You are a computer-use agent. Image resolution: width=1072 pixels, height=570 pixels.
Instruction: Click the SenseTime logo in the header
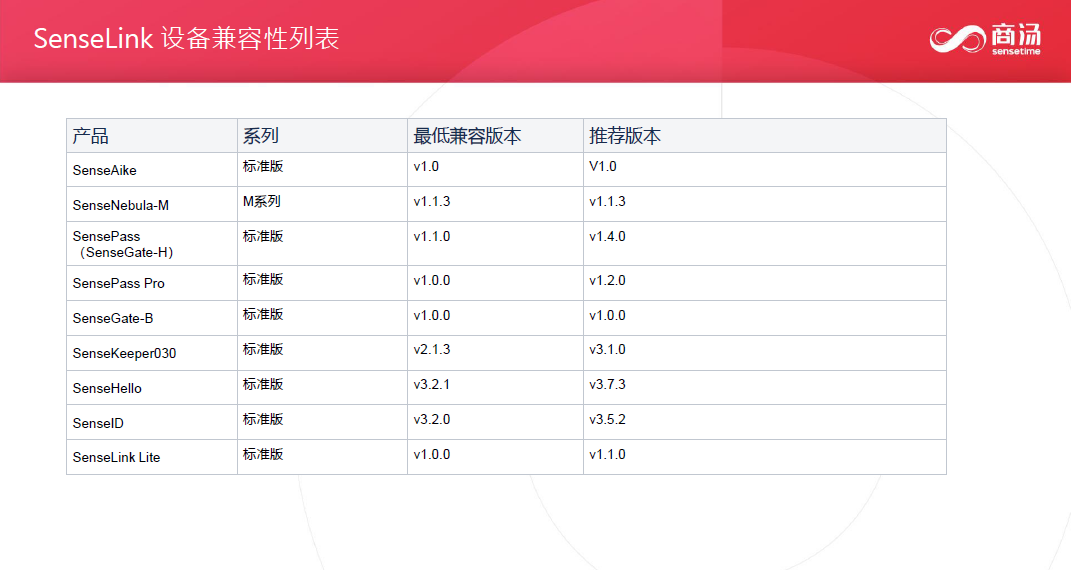coord(985,39)
